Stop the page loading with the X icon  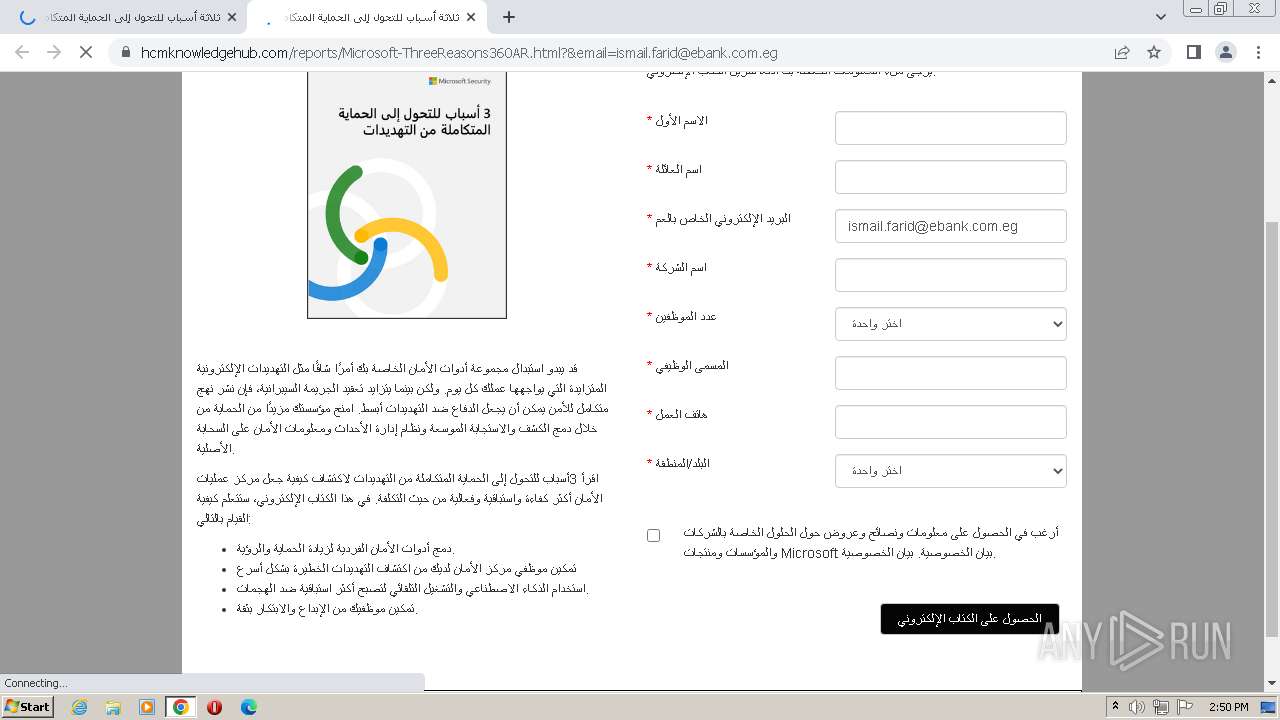pyautogui.click(x=86, y=52)
